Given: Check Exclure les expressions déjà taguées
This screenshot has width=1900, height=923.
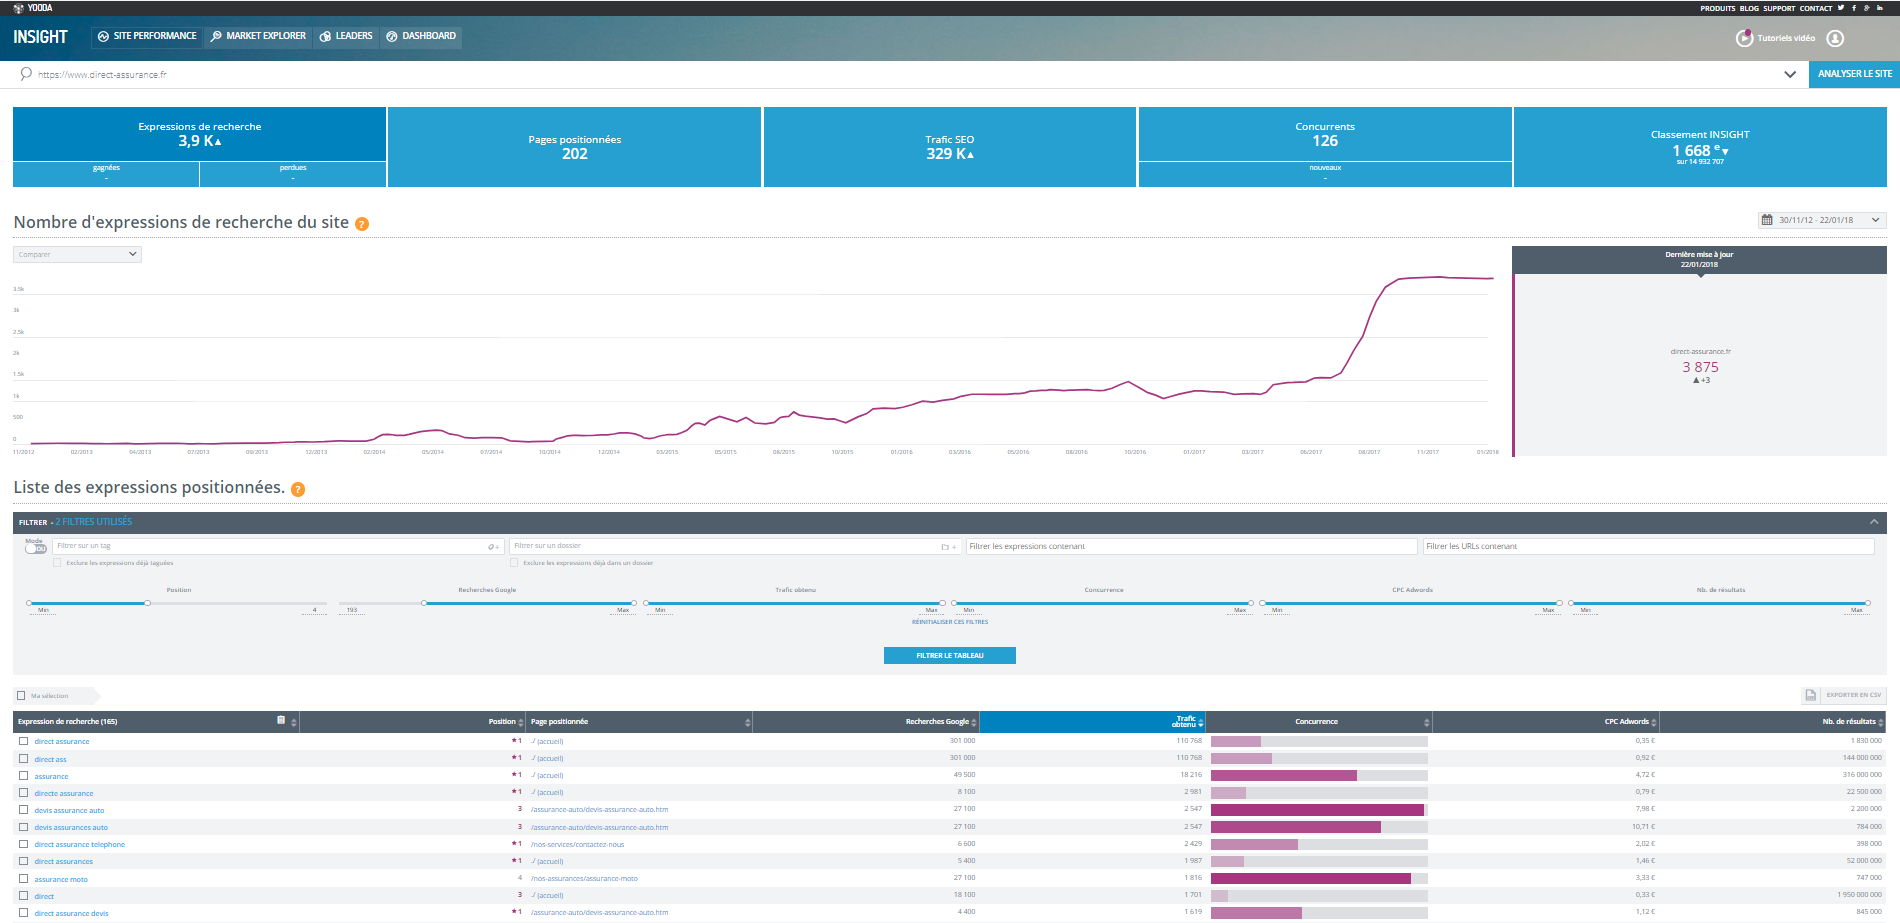Looking at the screenshot, I should (x=57, y=563).
